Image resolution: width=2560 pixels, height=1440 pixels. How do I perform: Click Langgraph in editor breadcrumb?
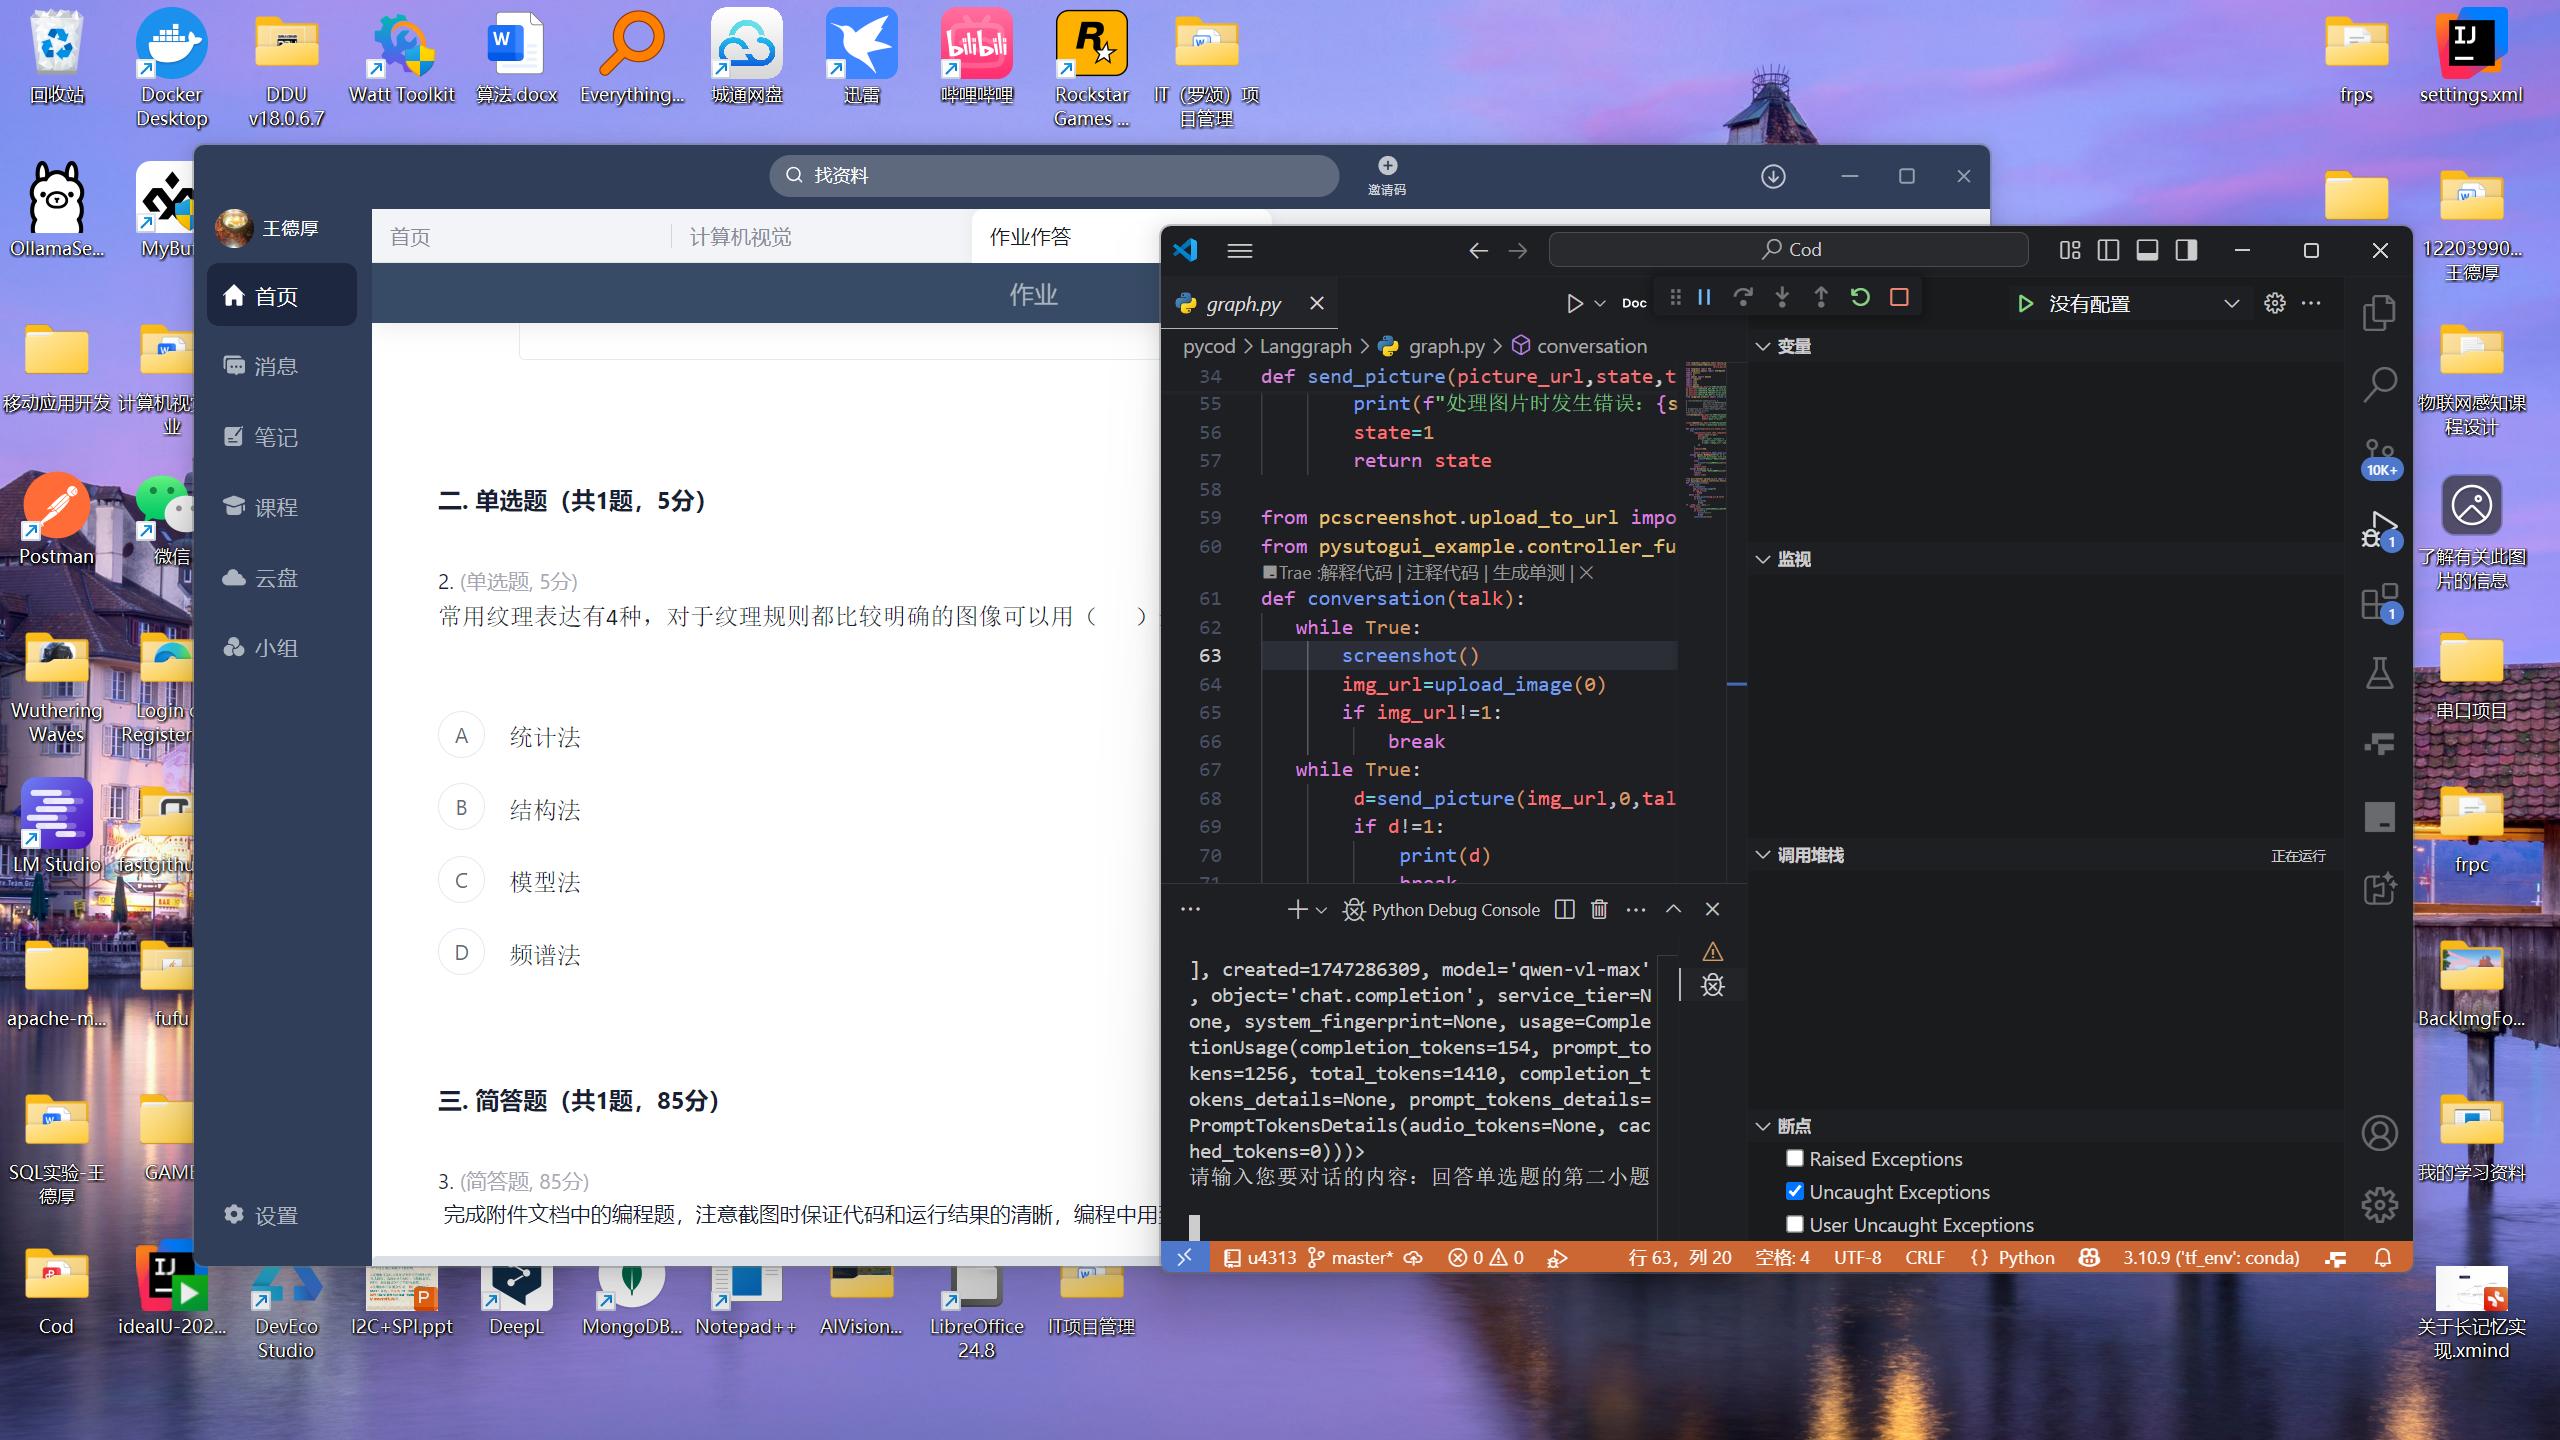pyautogui.click(x=1305, y=346)
